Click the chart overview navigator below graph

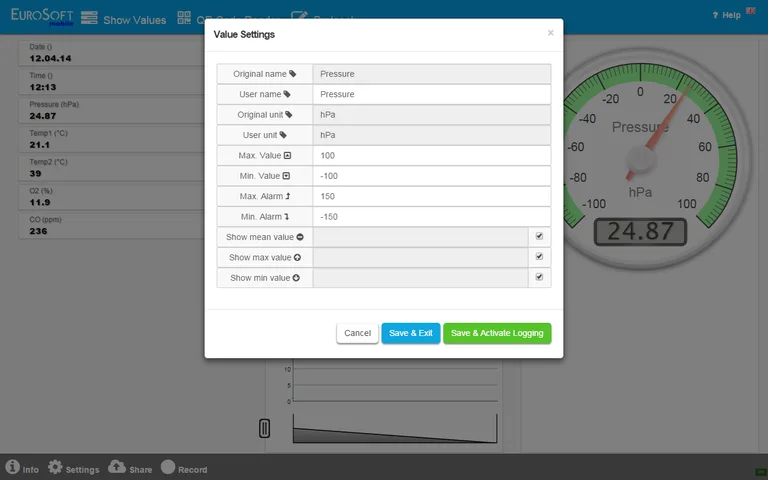(395, 429)
